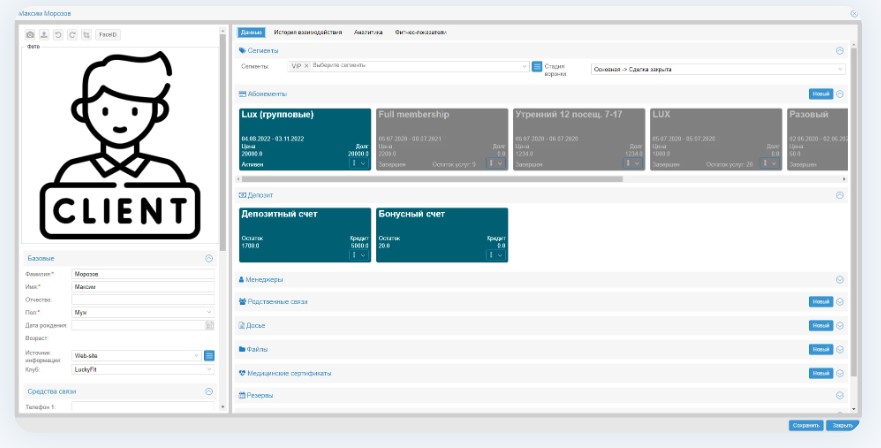Click the Закрыть button
This screenshot has width=881, height=448.
(842, 426)
